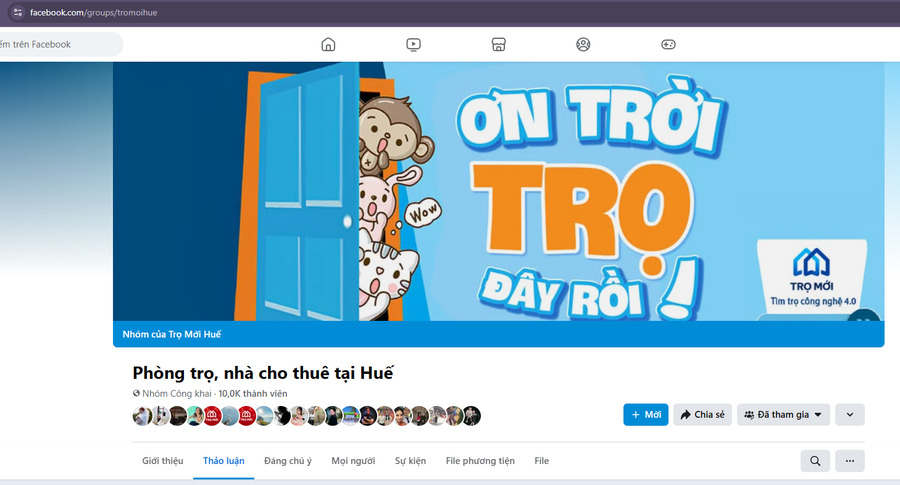
Task: Open the File phương tiện tab
Action: tap(480, 461)
